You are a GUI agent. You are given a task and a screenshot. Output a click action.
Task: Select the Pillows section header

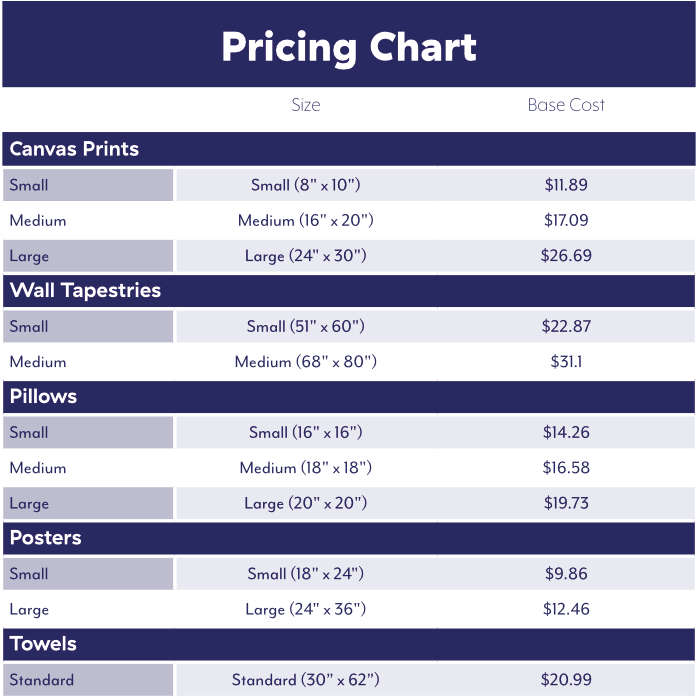[44, 396]
